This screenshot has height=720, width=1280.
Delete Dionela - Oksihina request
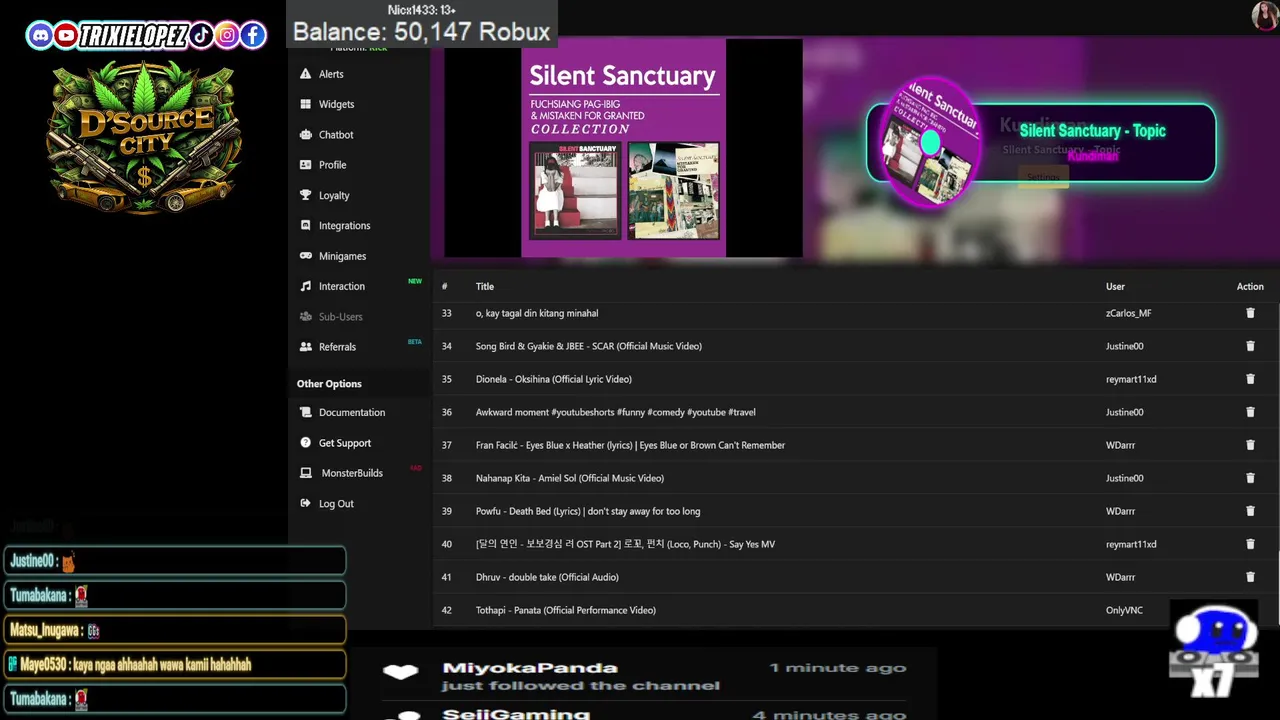[x=1250, y=379]
